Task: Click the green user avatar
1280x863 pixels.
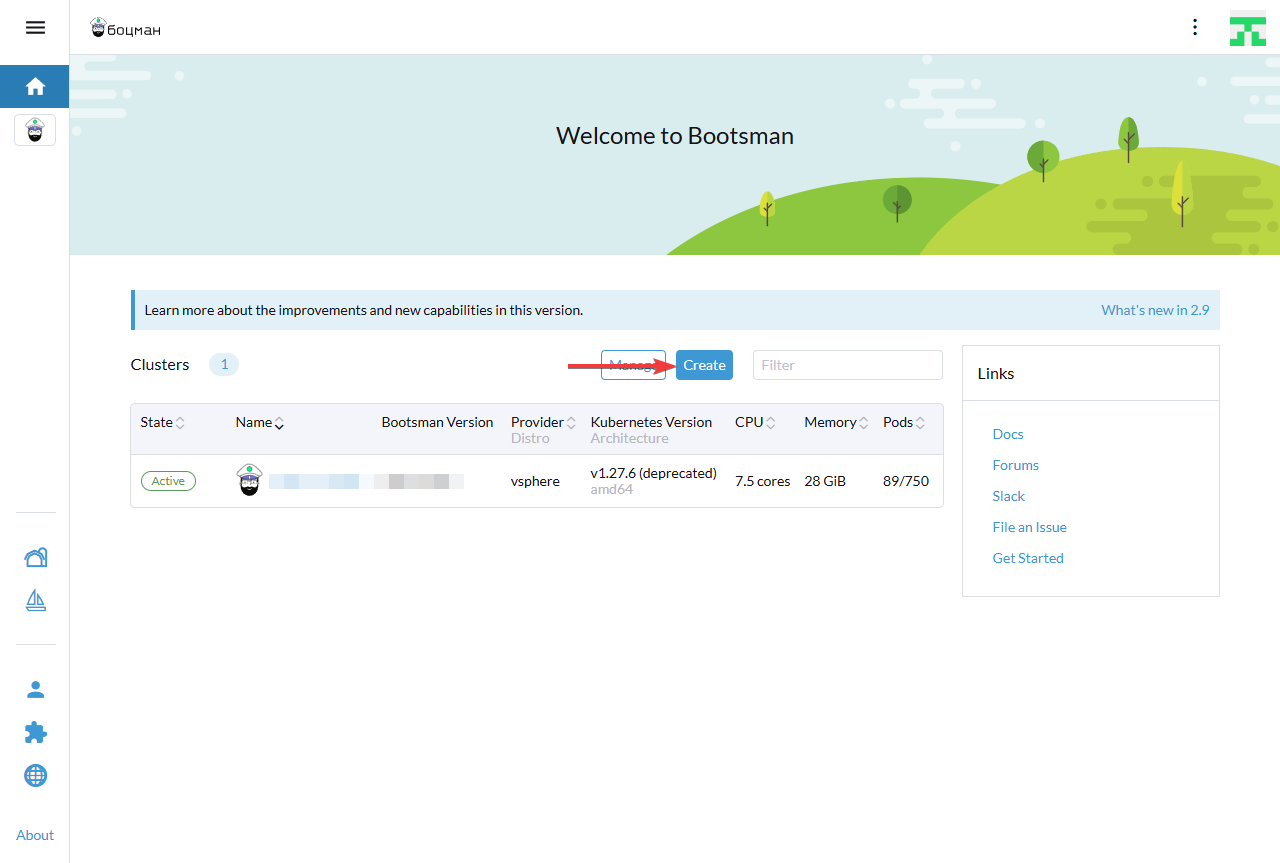Action: 1247,28
